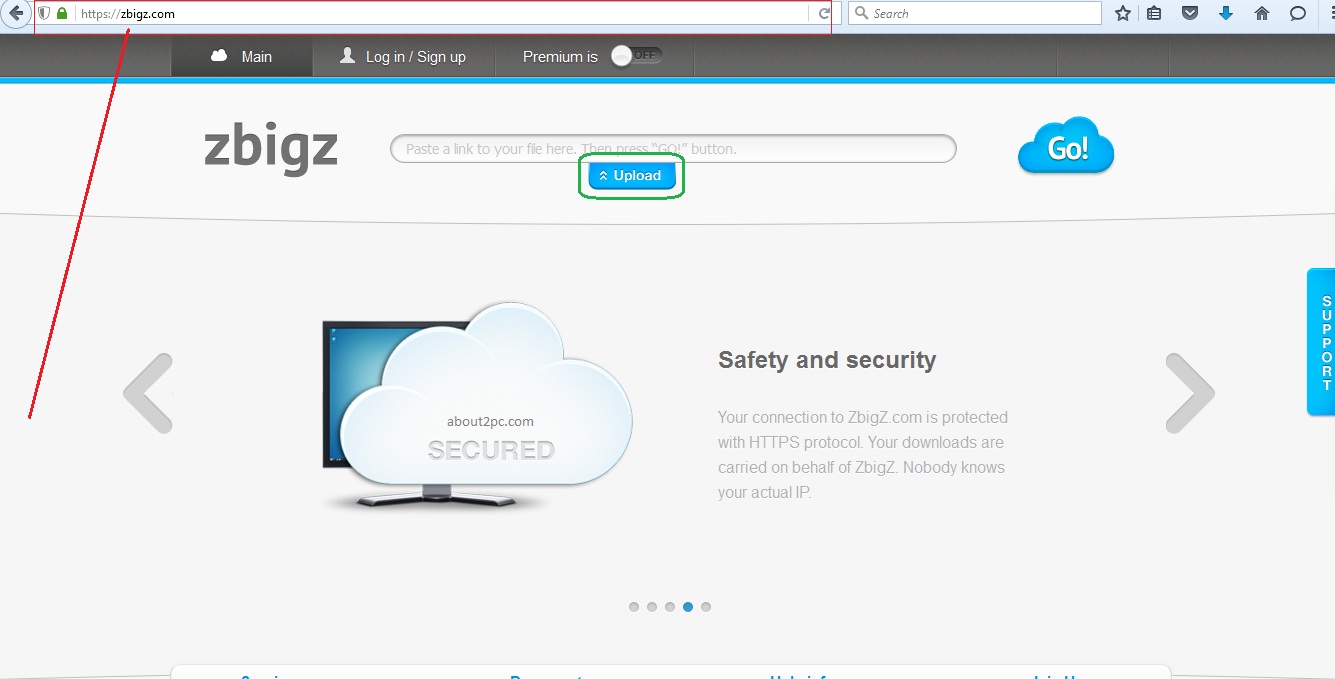Open the Downloads arrow icon

coord(1226,14)
